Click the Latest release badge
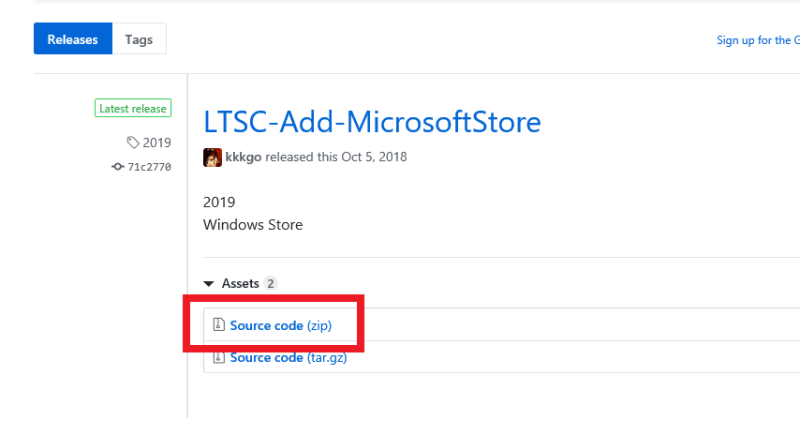Screen dimensions: 800x435 pyautogui.click(x=134, y=108)
